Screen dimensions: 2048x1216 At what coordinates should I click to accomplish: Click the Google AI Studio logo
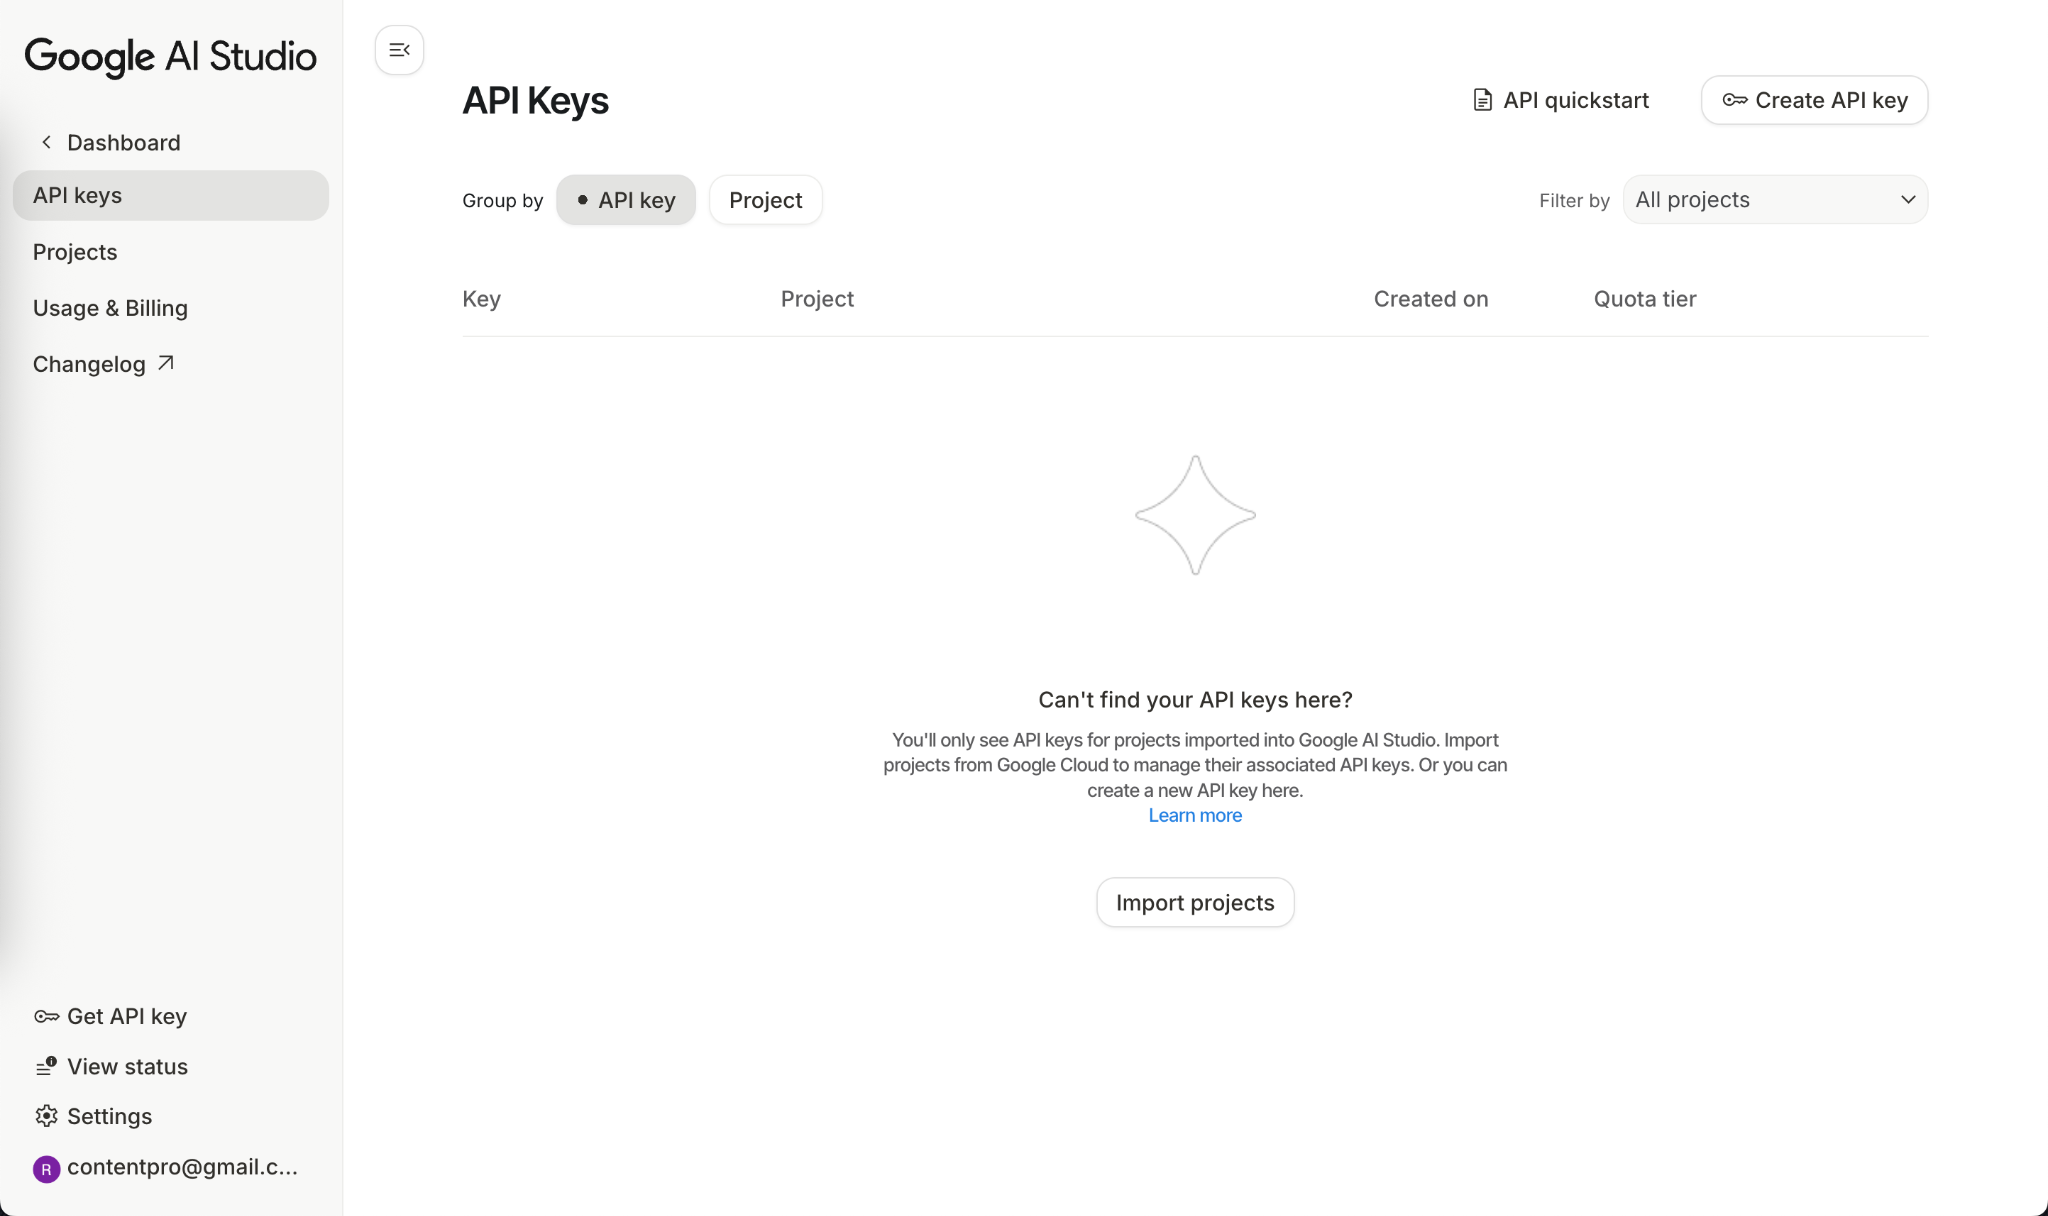(x=170, y=56)
